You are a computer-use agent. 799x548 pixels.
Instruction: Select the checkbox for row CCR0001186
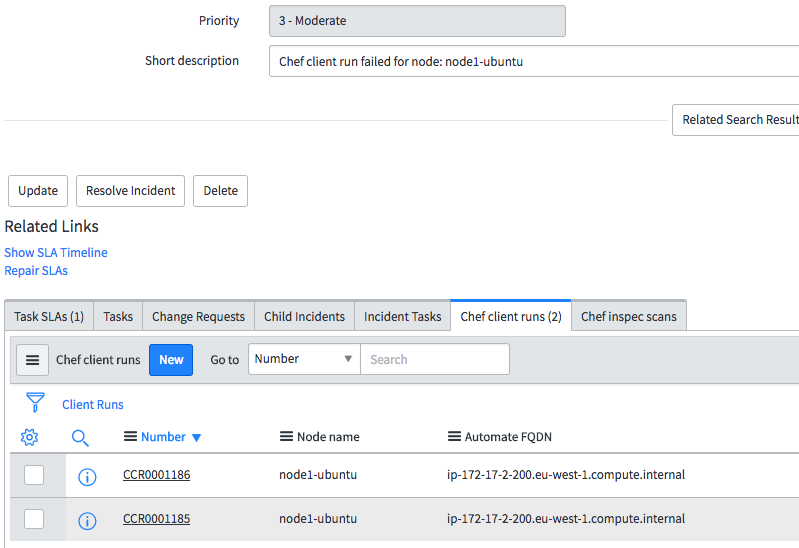pyautogui.click(x=34, y=475)
